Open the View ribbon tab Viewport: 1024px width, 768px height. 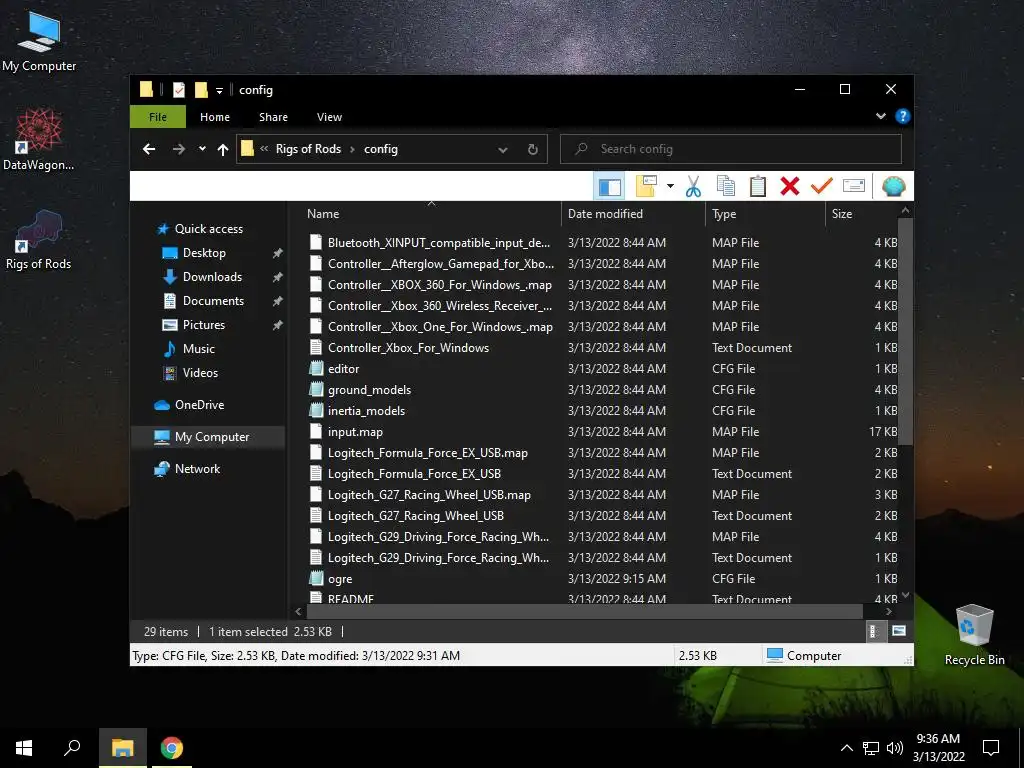tap(329, 117)
